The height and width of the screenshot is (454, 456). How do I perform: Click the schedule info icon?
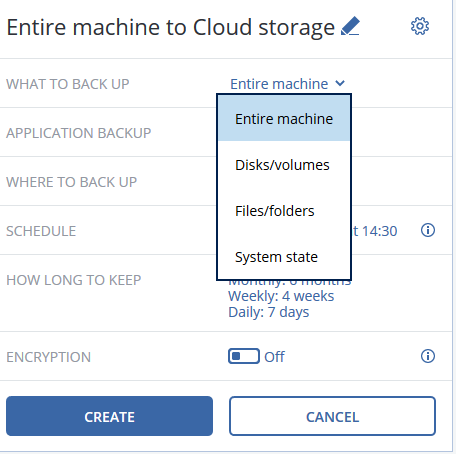click(428, 230)
